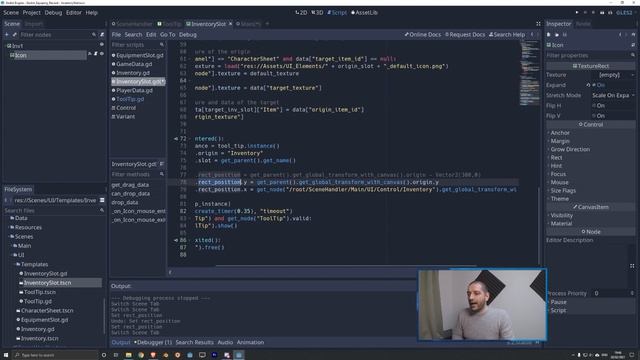The height and width of the screenshot is (360, 640).
Task: Click the Request Docs button
Action: point(465,35)
